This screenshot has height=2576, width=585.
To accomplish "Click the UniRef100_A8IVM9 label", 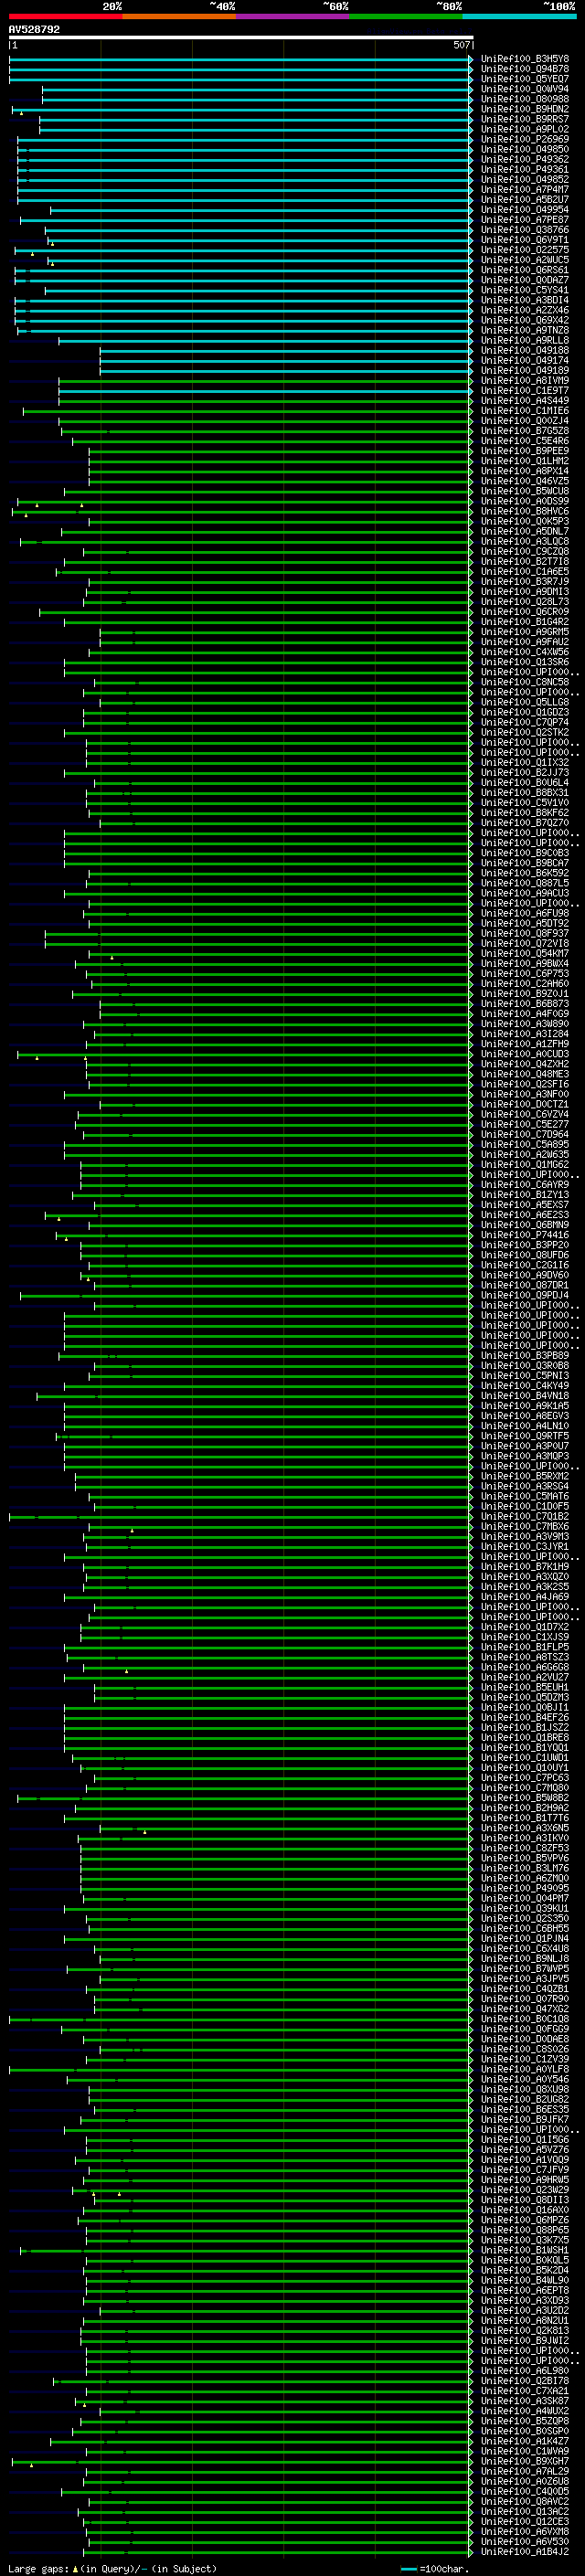I will 524,380.
